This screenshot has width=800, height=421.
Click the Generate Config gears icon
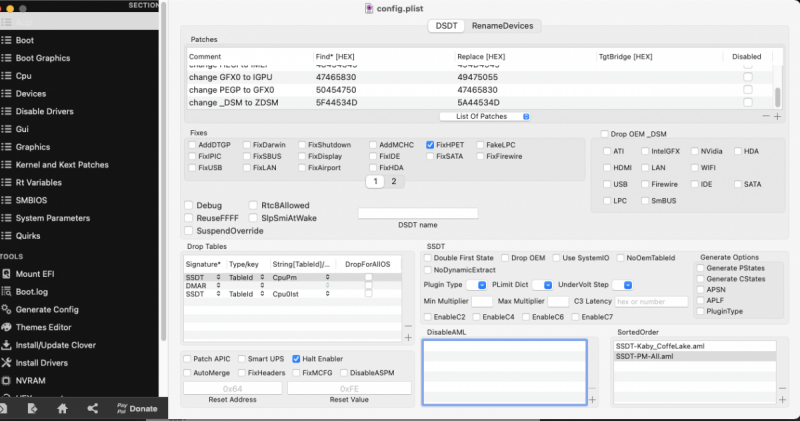pos(7,309)
